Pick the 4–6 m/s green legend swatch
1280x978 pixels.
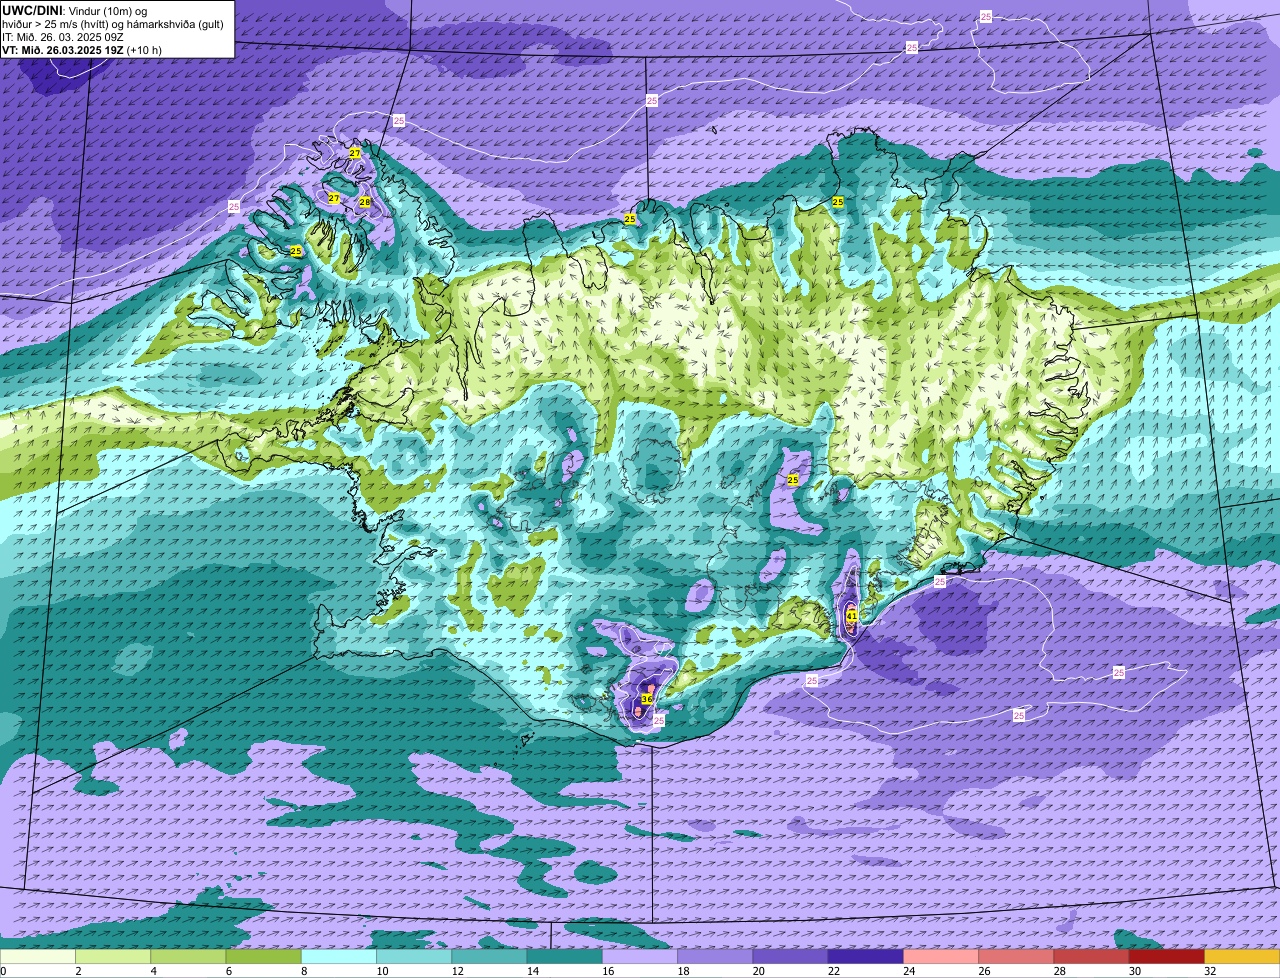click(188, 957)
